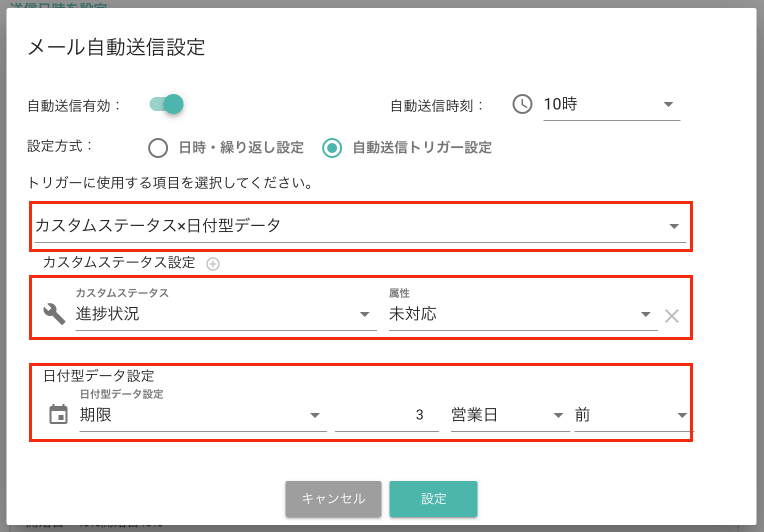Click the キャンセル button
Image resolution: width=764 pixels, height=532 pixels.
tap(333, 499)
